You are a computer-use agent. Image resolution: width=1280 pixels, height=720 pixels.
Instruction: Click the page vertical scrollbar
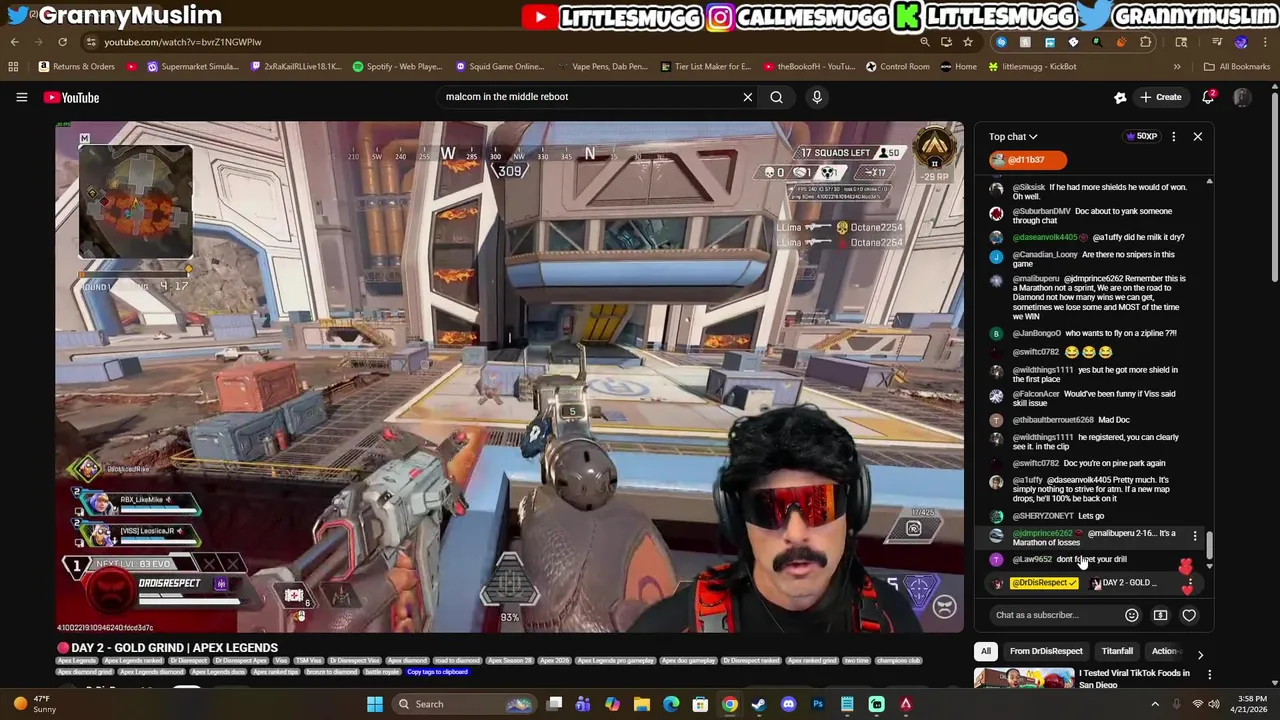coord(1274,186)
